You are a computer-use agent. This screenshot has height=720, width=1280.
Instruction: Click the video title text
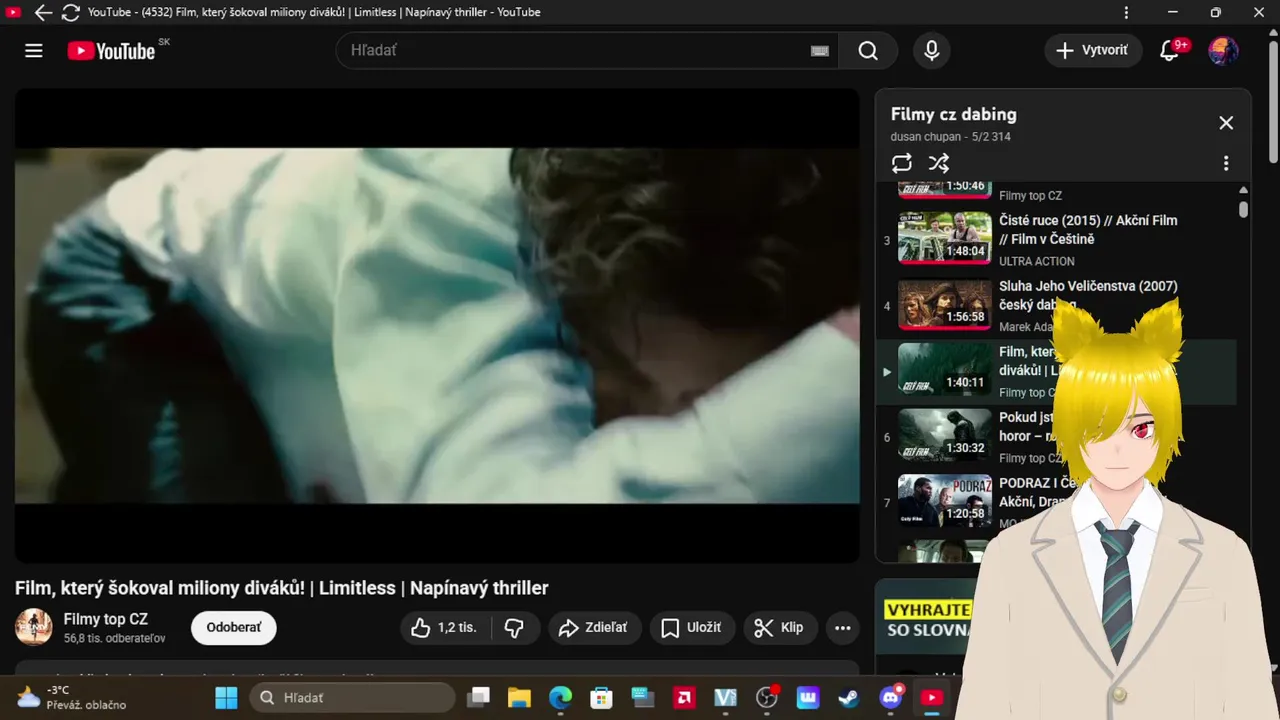tap(281, 588)
